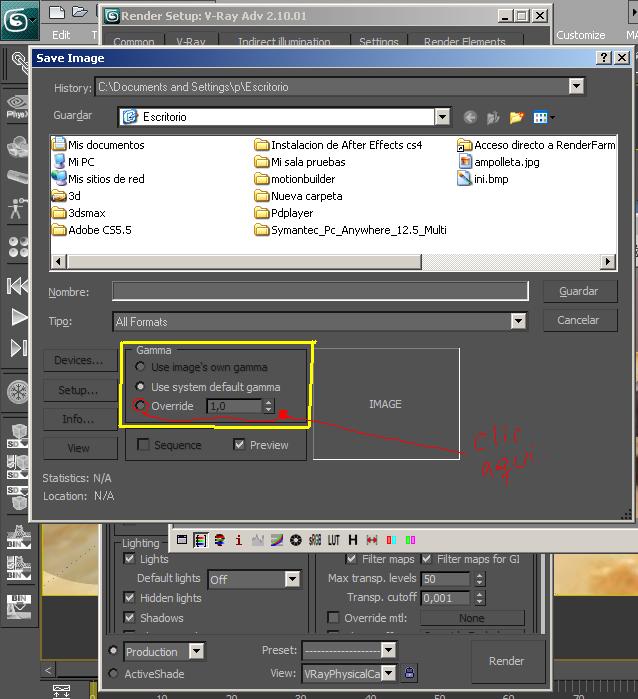Toggle sRGB color space display
Viewport: 638px width, 699px height.
pyautogui.click(x=315, y=540)
